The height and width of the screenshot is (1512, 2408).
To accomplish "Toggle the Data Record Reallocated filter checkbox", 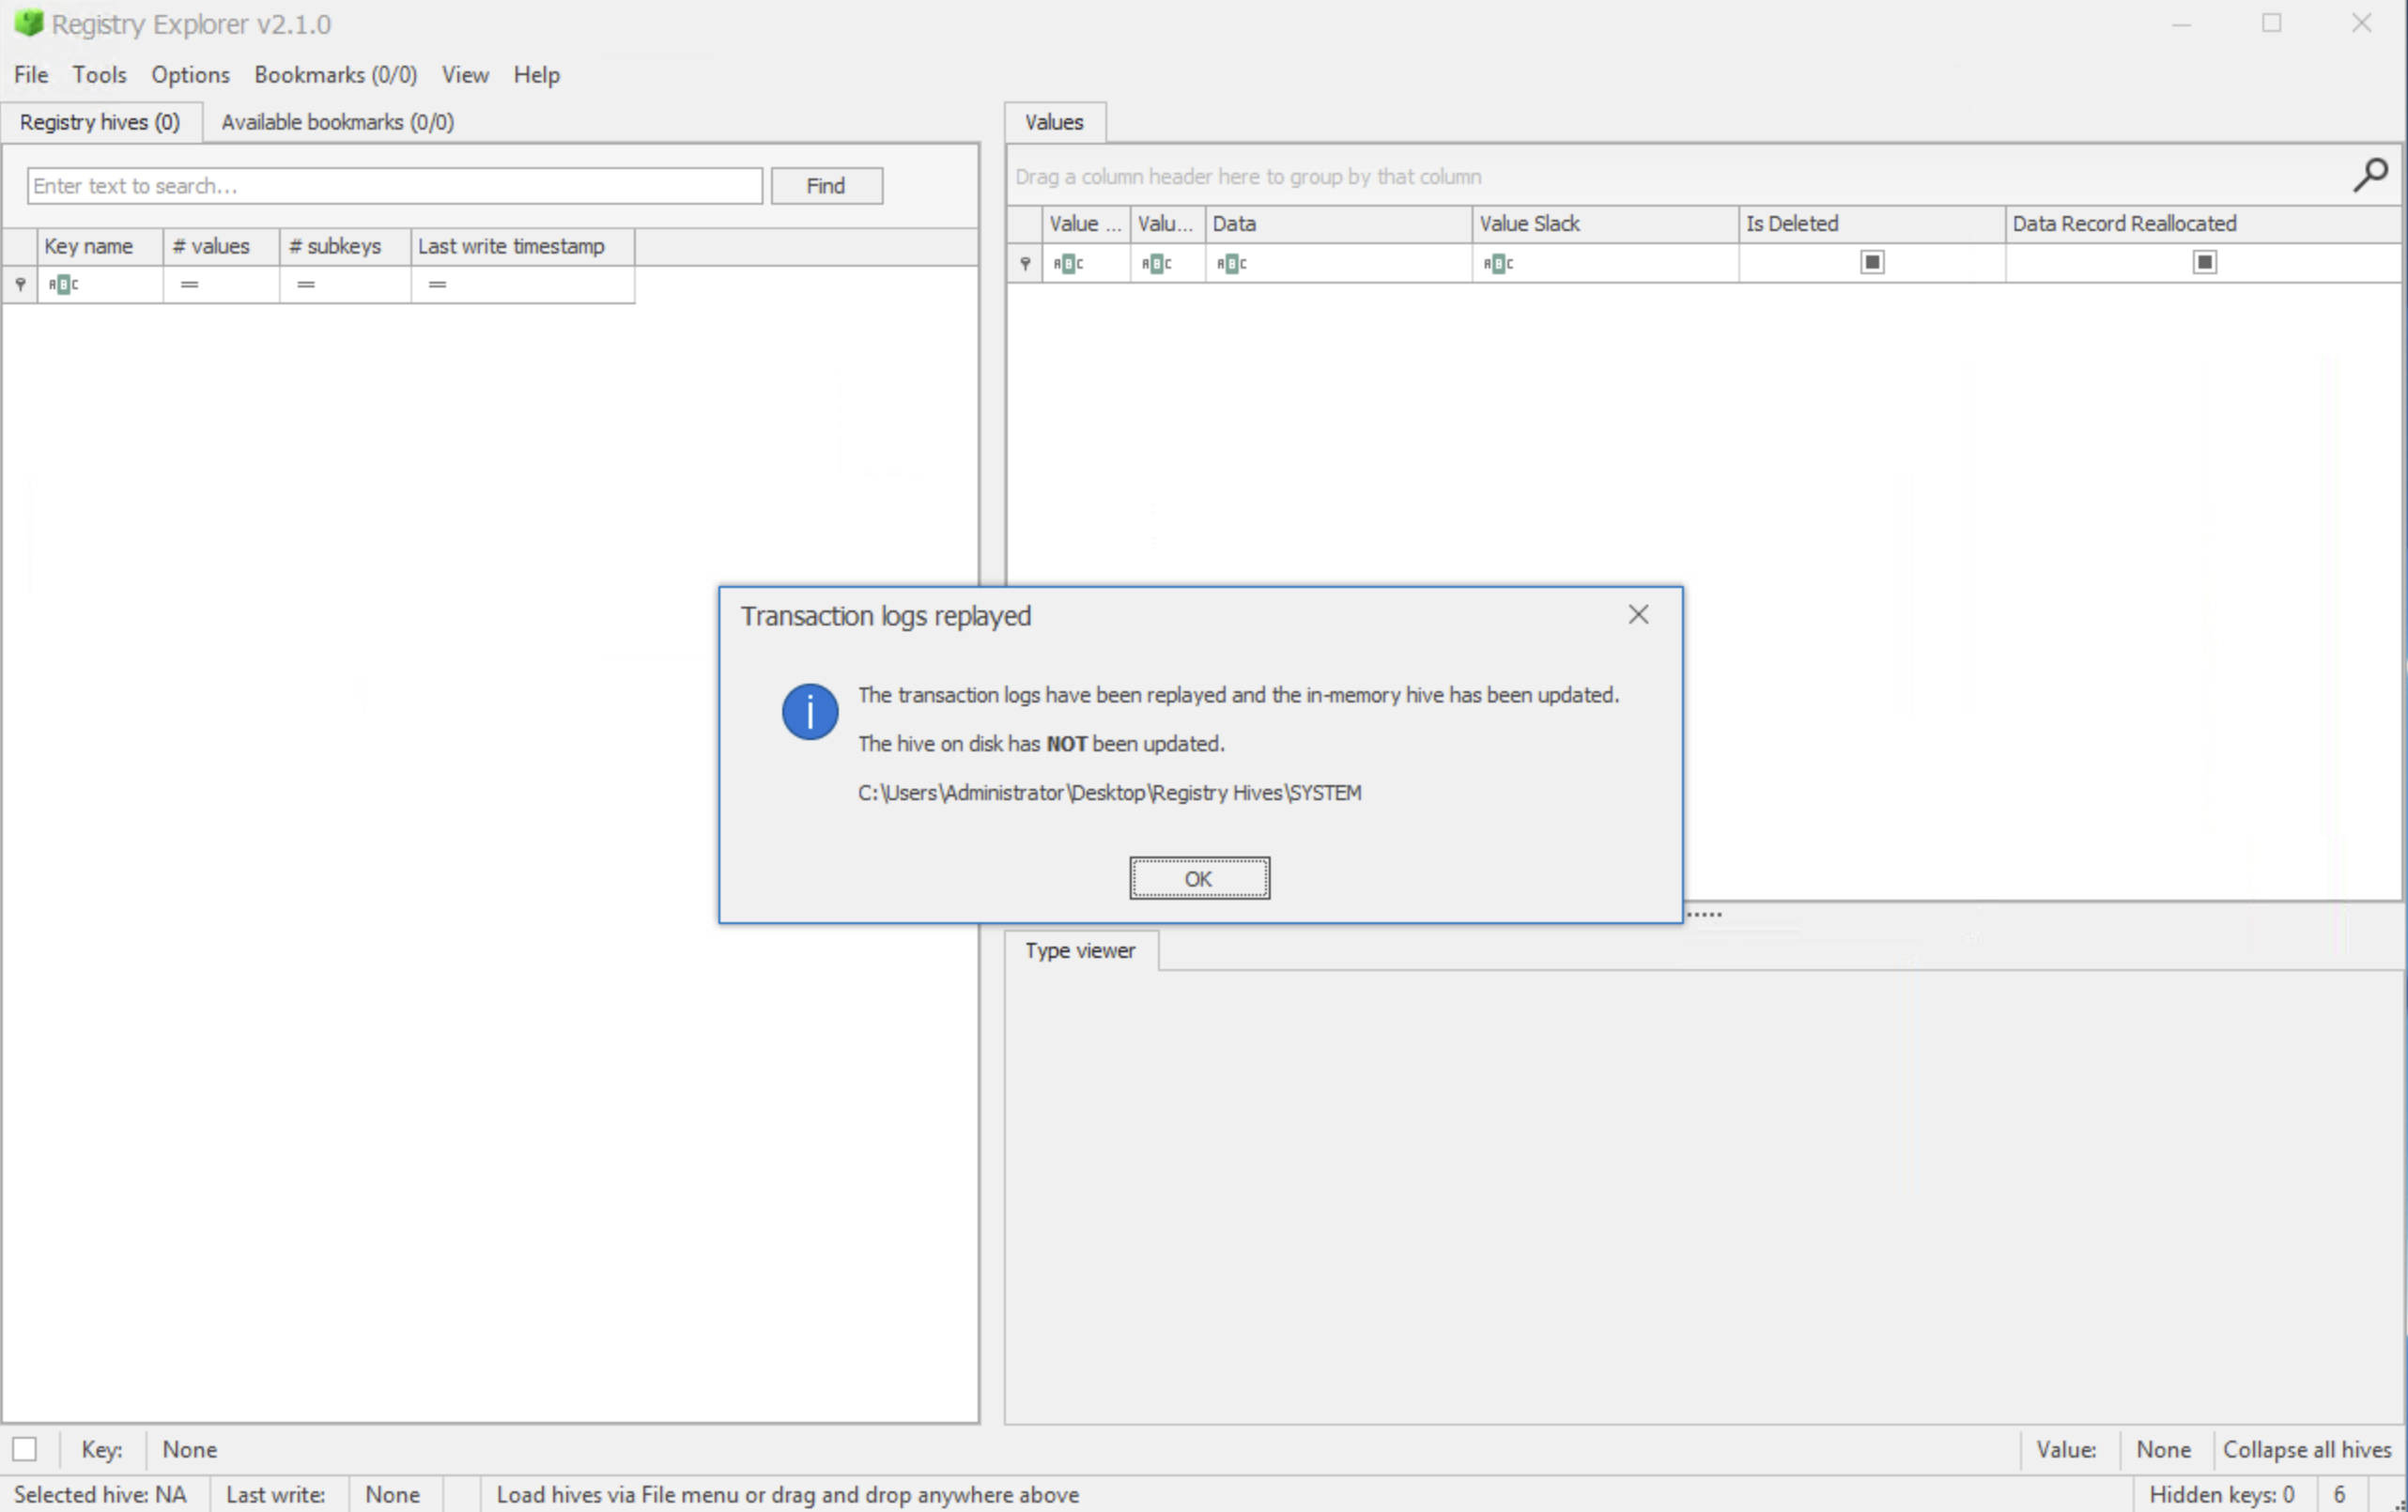I will (x=2205, y=261).
